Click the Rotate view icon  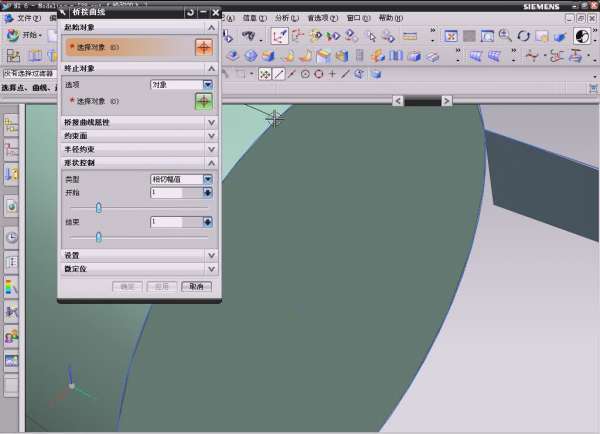[523, 36]
